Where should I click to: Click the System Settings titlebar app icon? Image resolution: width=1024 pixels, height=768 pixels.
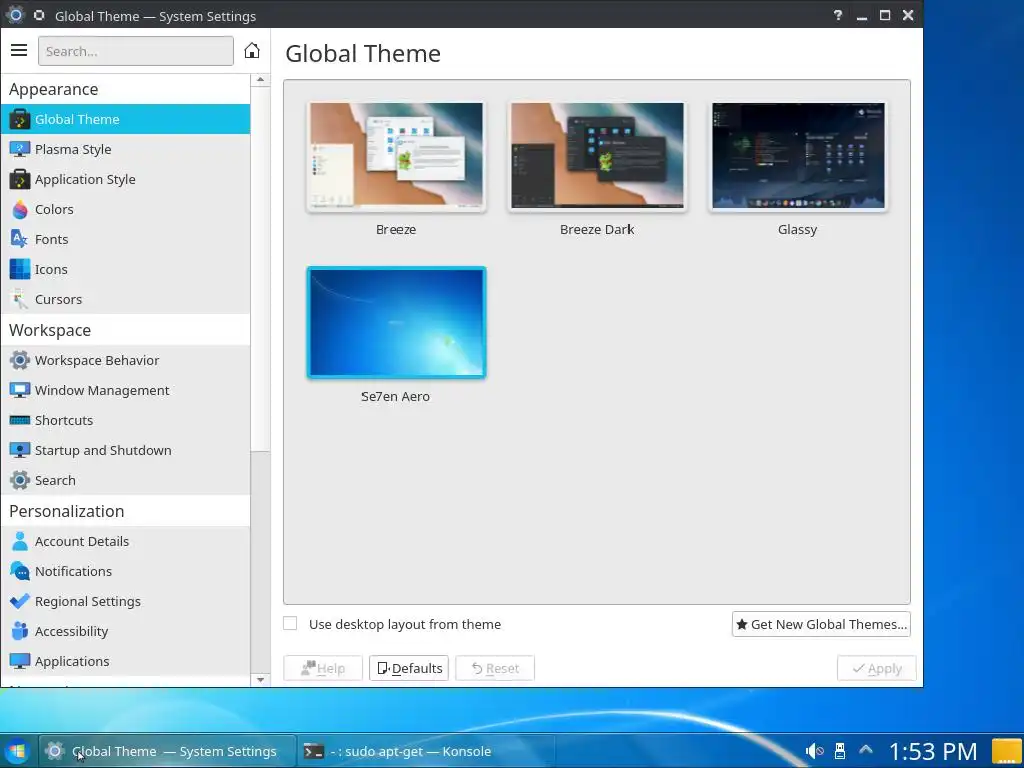coord(15,15)
